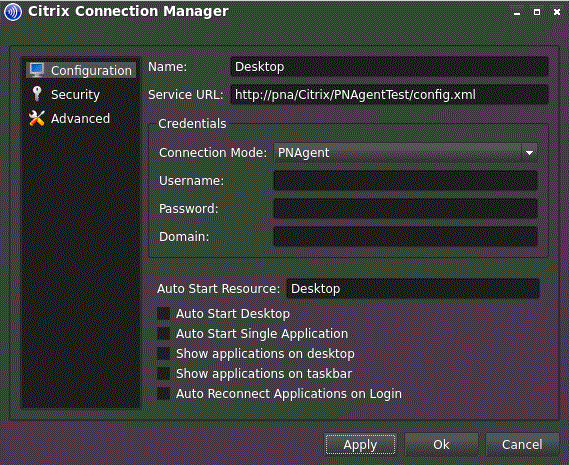Click into the Service URL field

389,95
